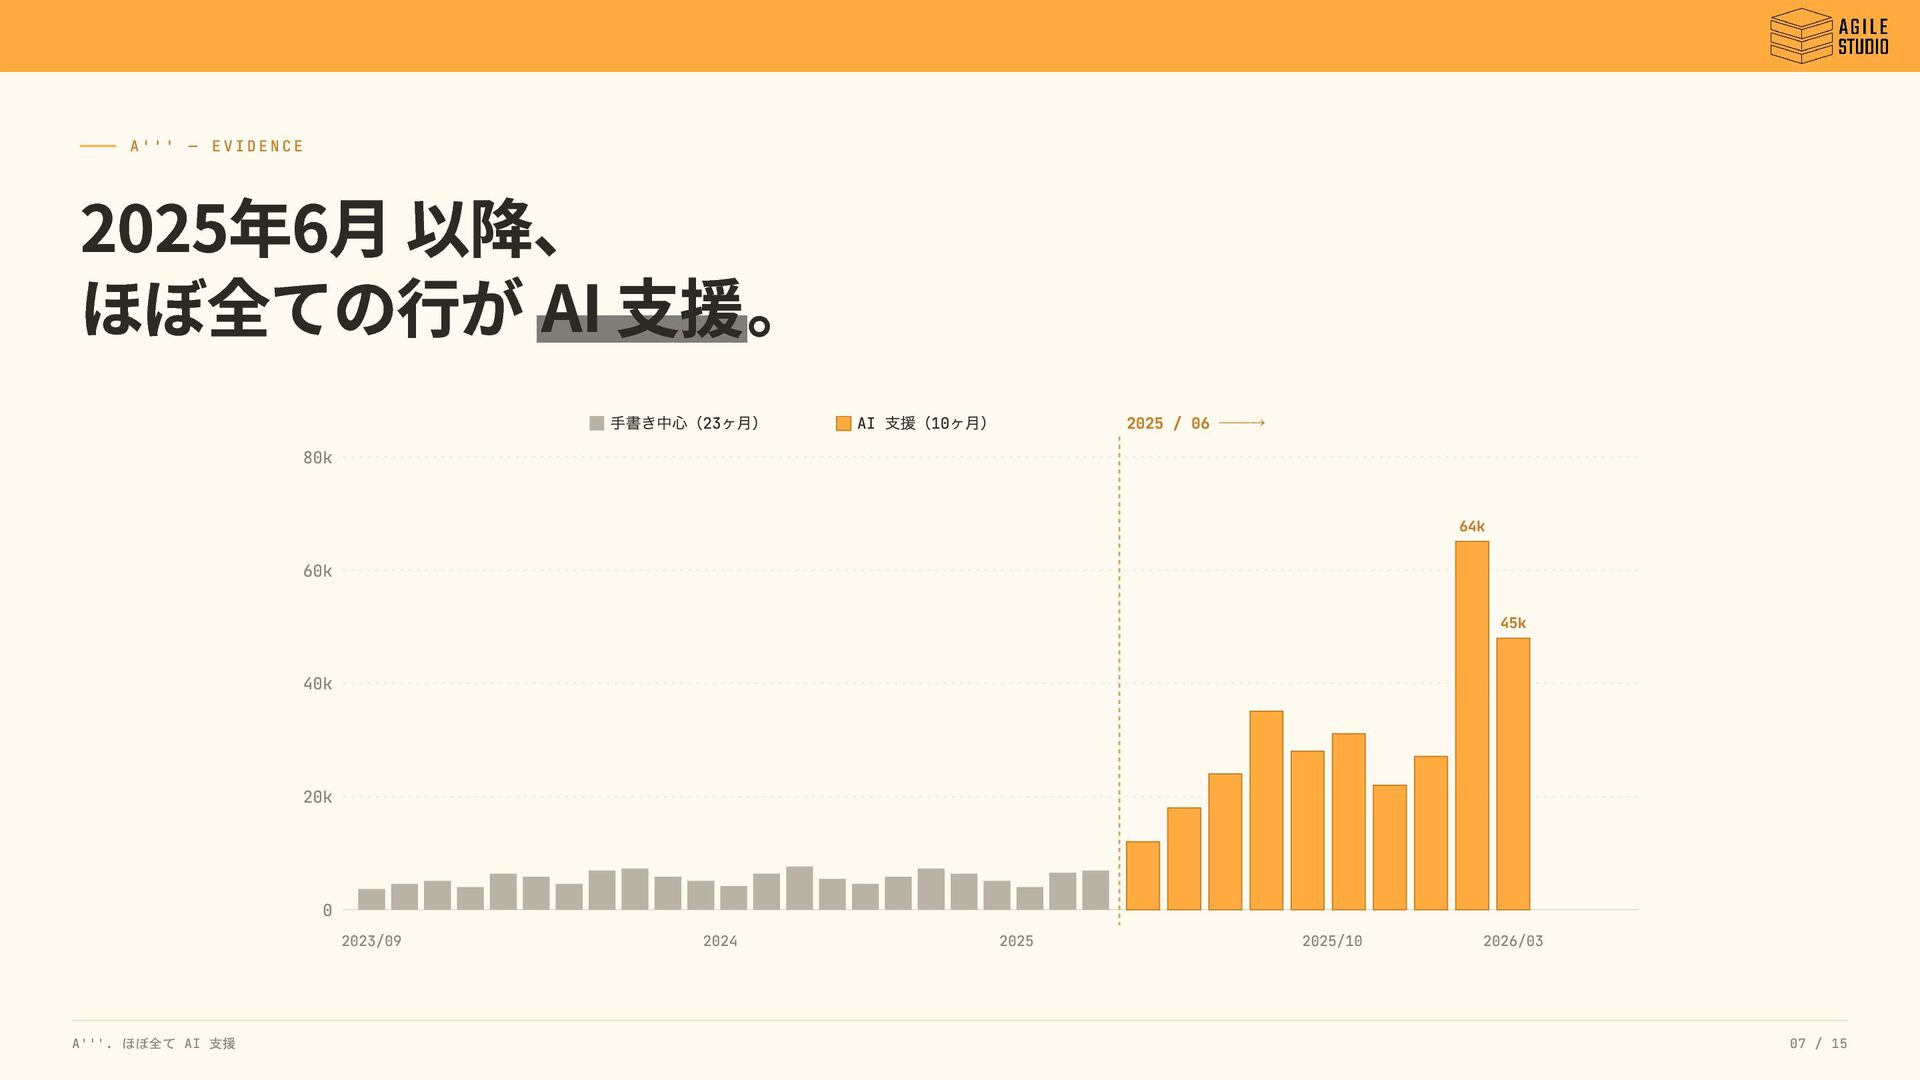Click the arrow next to 2025 / 06
The width and height of the screenshot is (1920, 1080).
pyautogui.click(x=1242, y=423)
